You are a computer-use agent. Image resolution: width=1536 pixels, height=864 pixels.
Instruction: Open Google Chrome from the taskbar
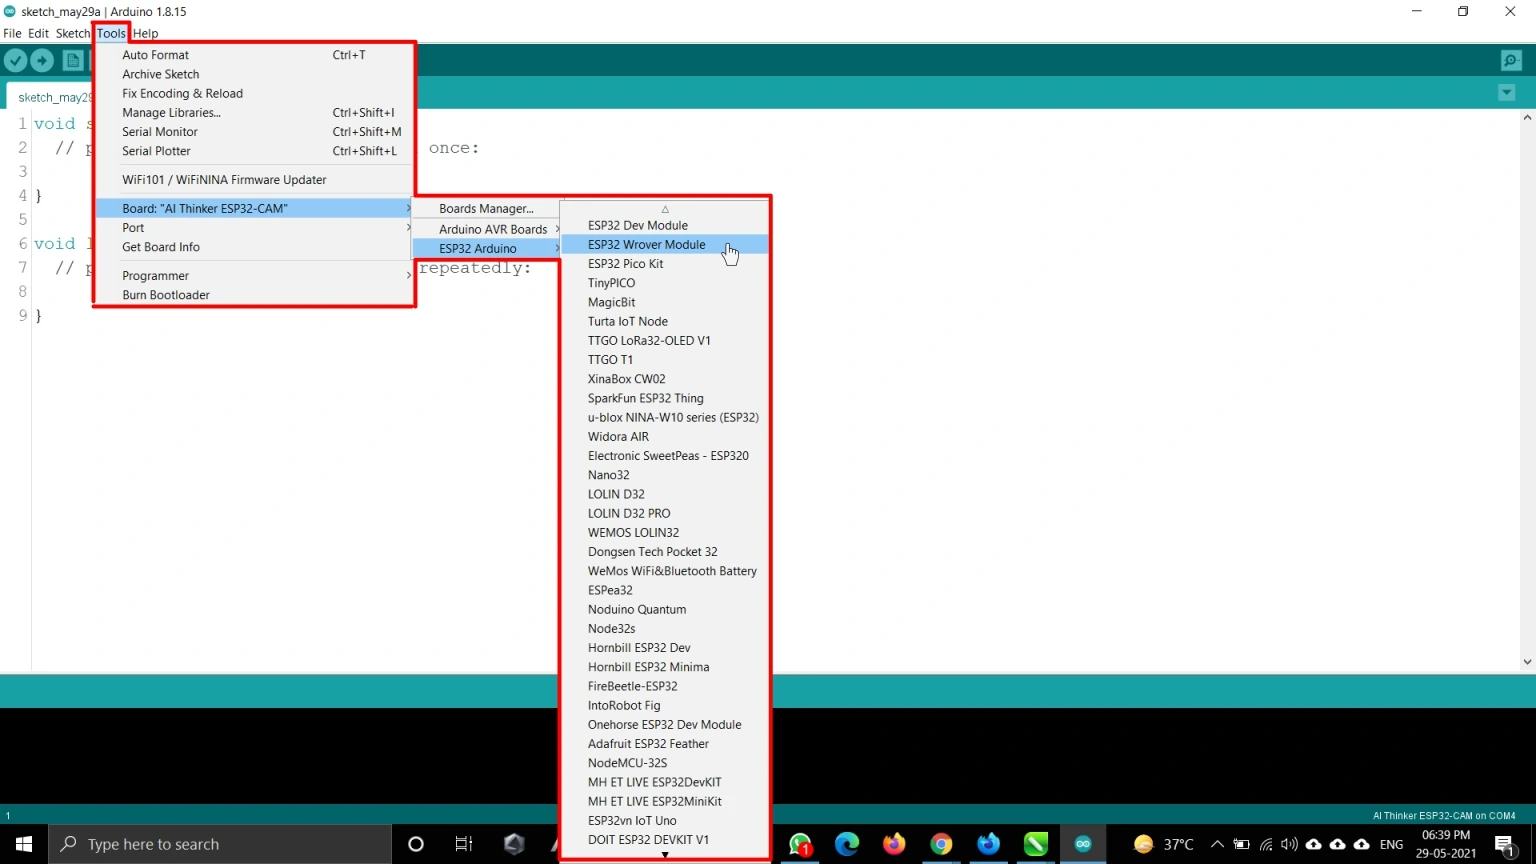coord(941,844)
